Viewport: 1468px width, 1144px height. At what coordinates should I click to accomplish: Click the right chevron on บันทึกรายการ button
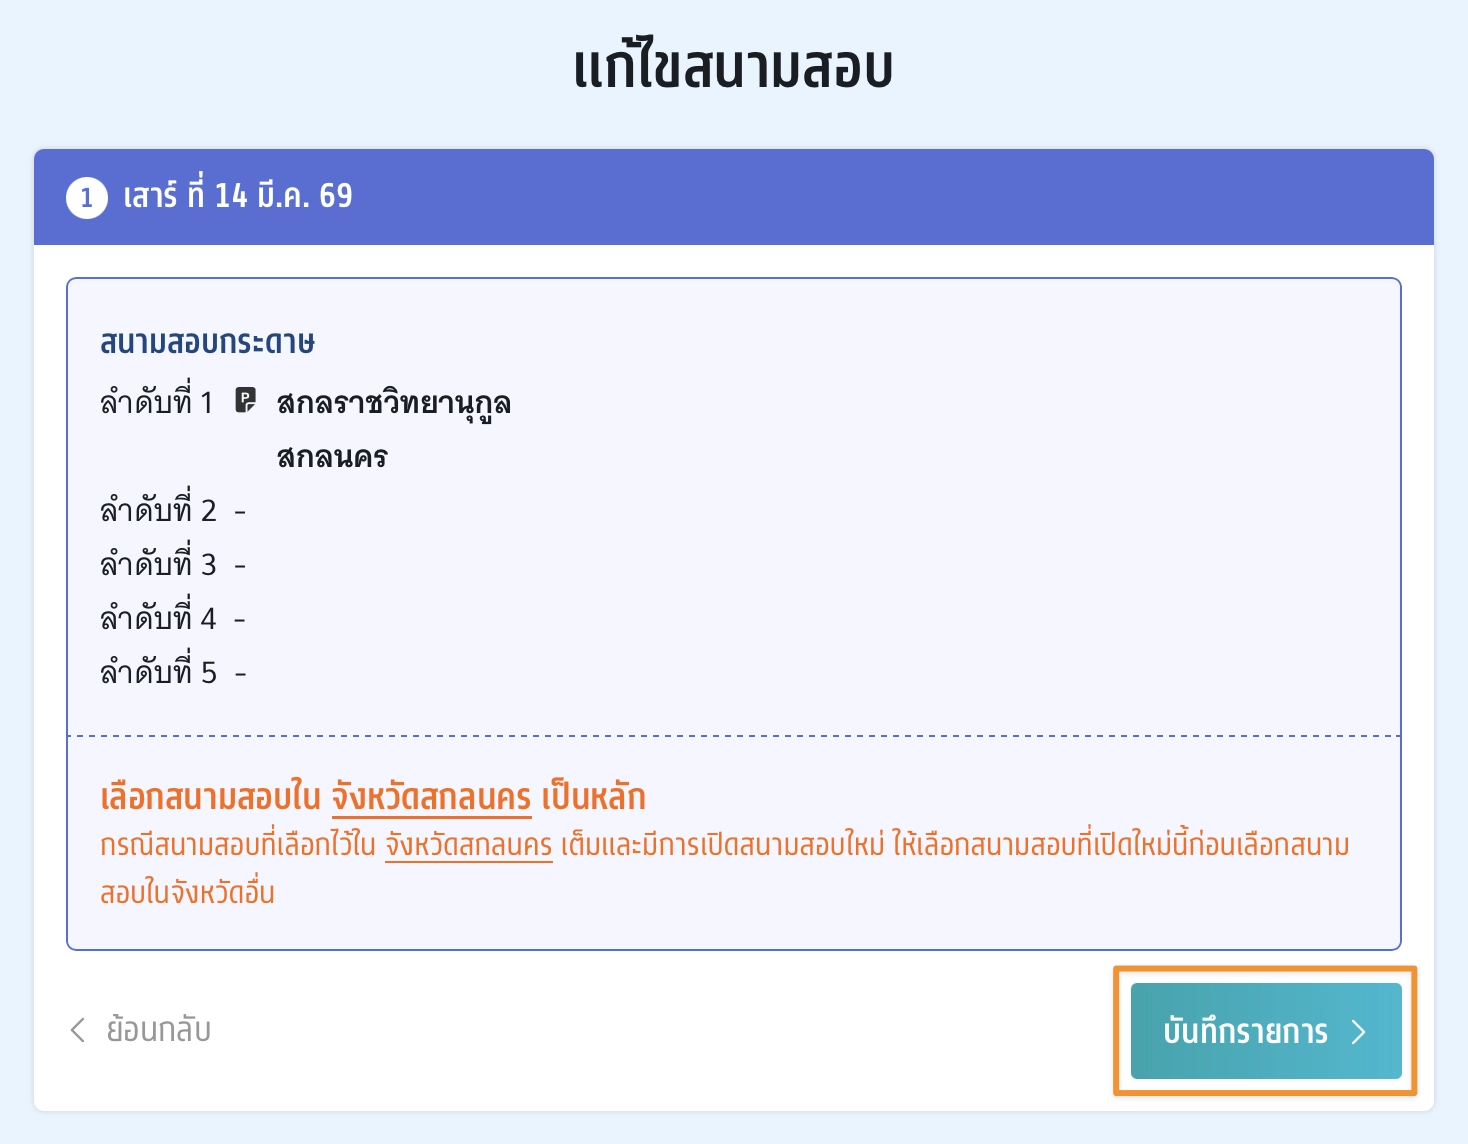click(1358, 1032)
